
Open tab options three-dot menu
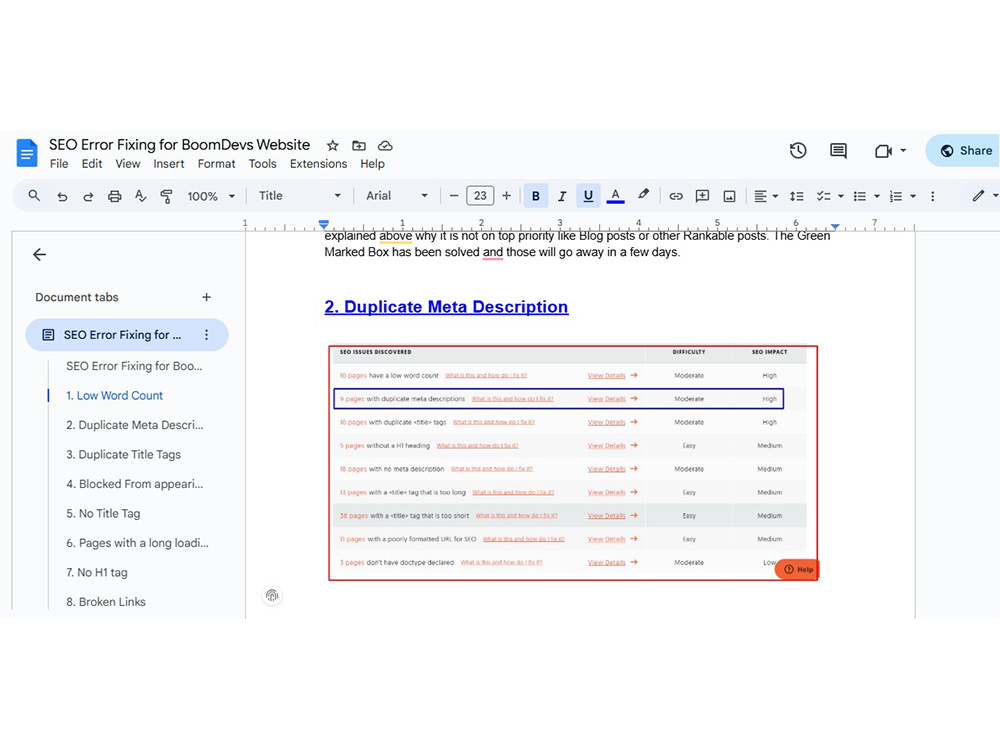pyautogui.click(x=206, y=335)
